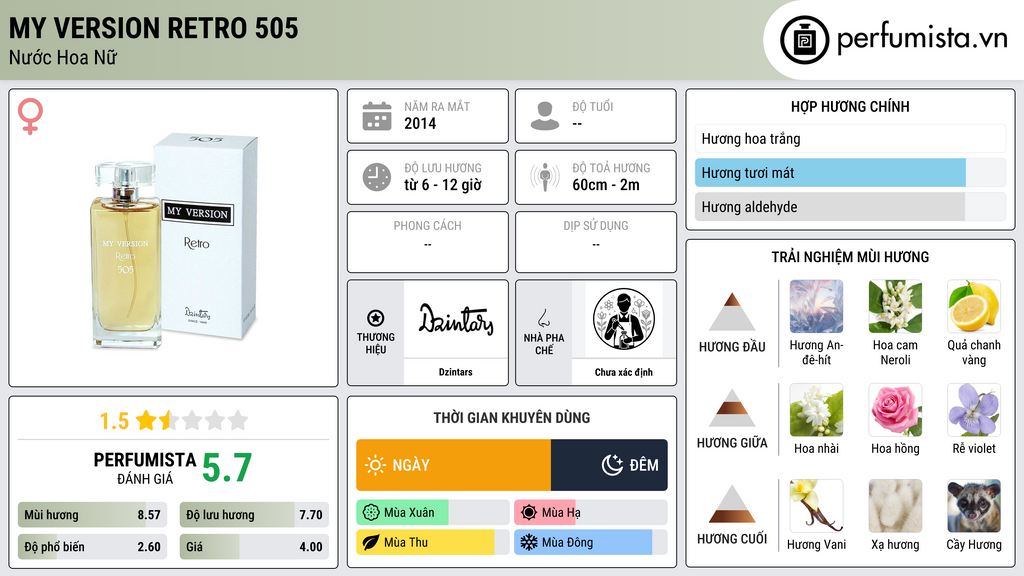The image size is (1024, 576).
Task: Click the Hương cuối pyramid icon
Action: coord(732,504)
